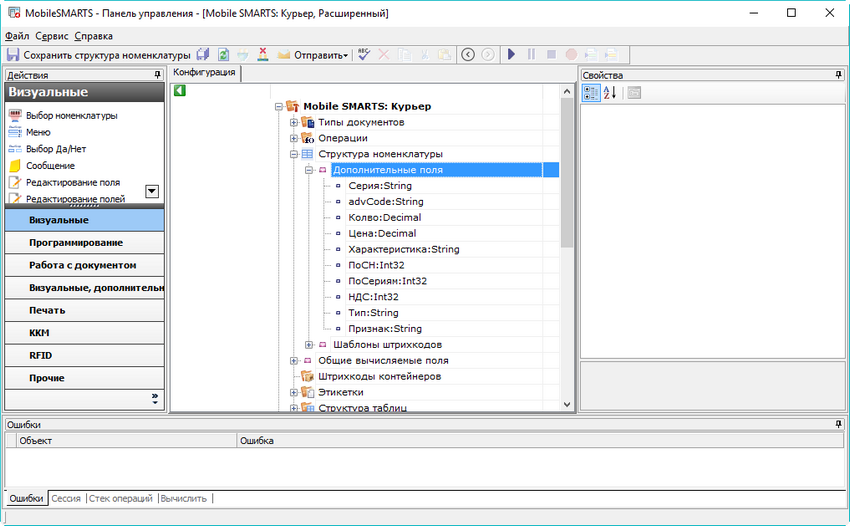Viewport: 850px width, 526px height.
Task: Click the green refresh icon in toolbar
Action: tap(223, 55)
